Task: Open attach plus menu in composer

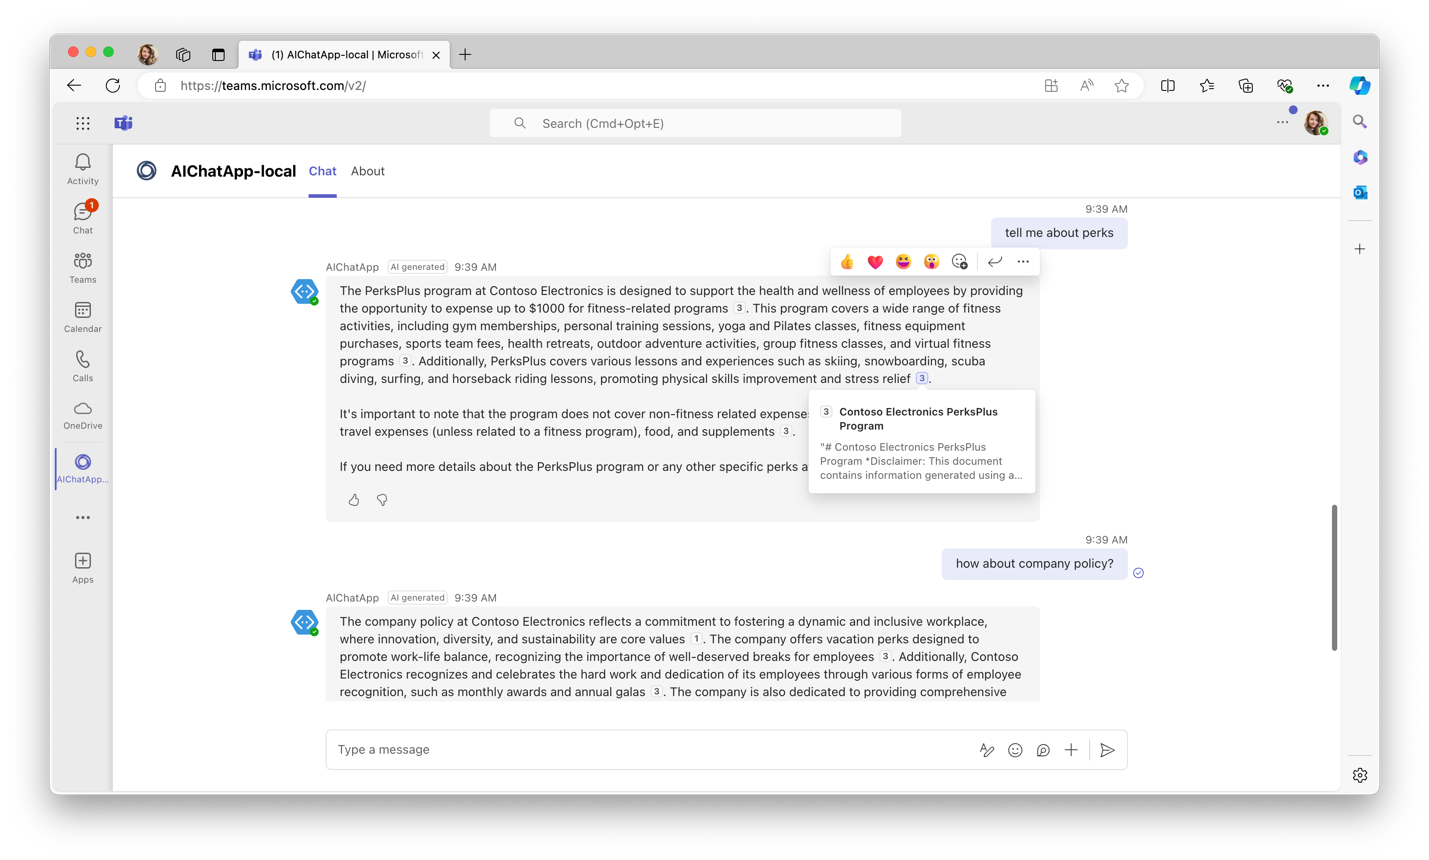Action: (1071, 750)
